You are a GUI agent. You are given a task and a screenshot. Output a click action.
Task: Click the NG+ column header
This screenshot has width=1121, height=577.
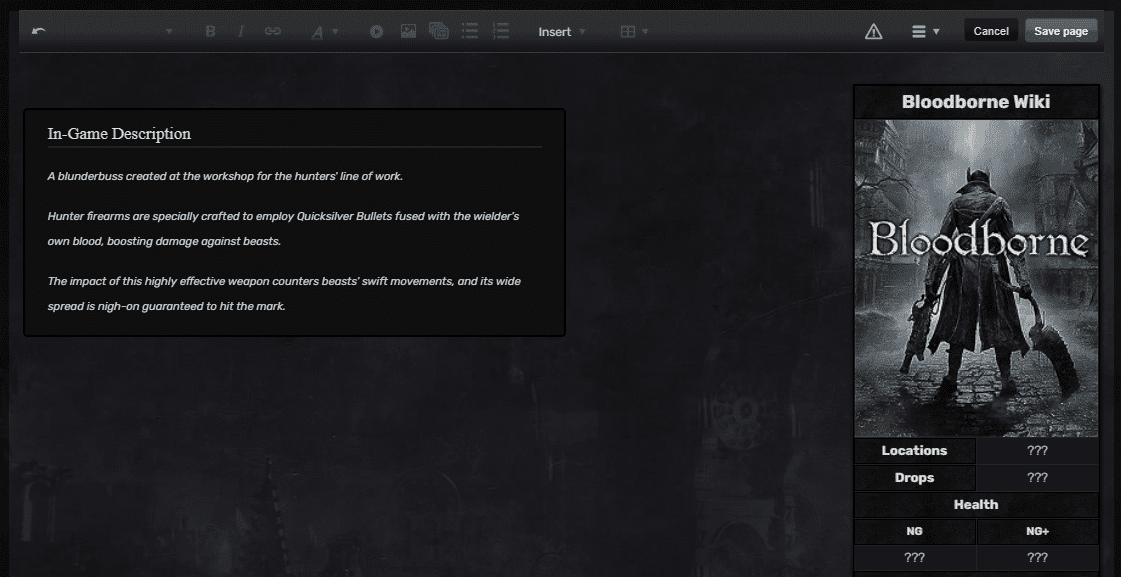tap(1037, 531)
